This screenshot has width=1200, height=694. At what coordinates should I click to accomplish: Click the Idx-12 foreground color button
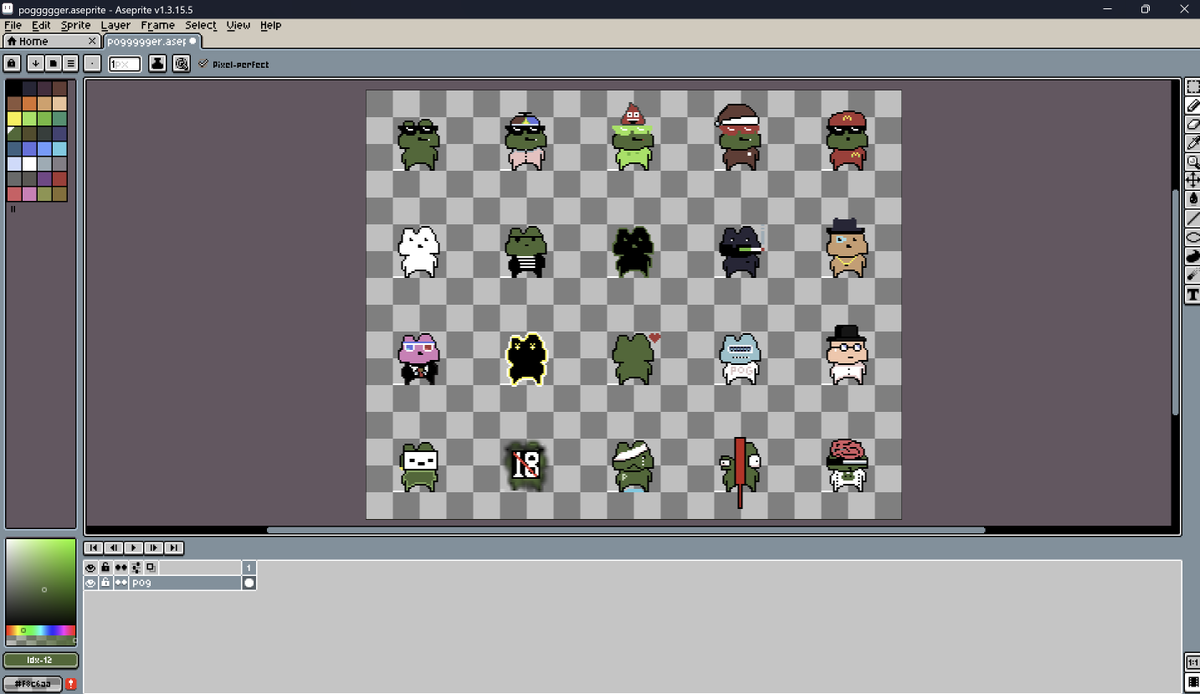(41, 660)
